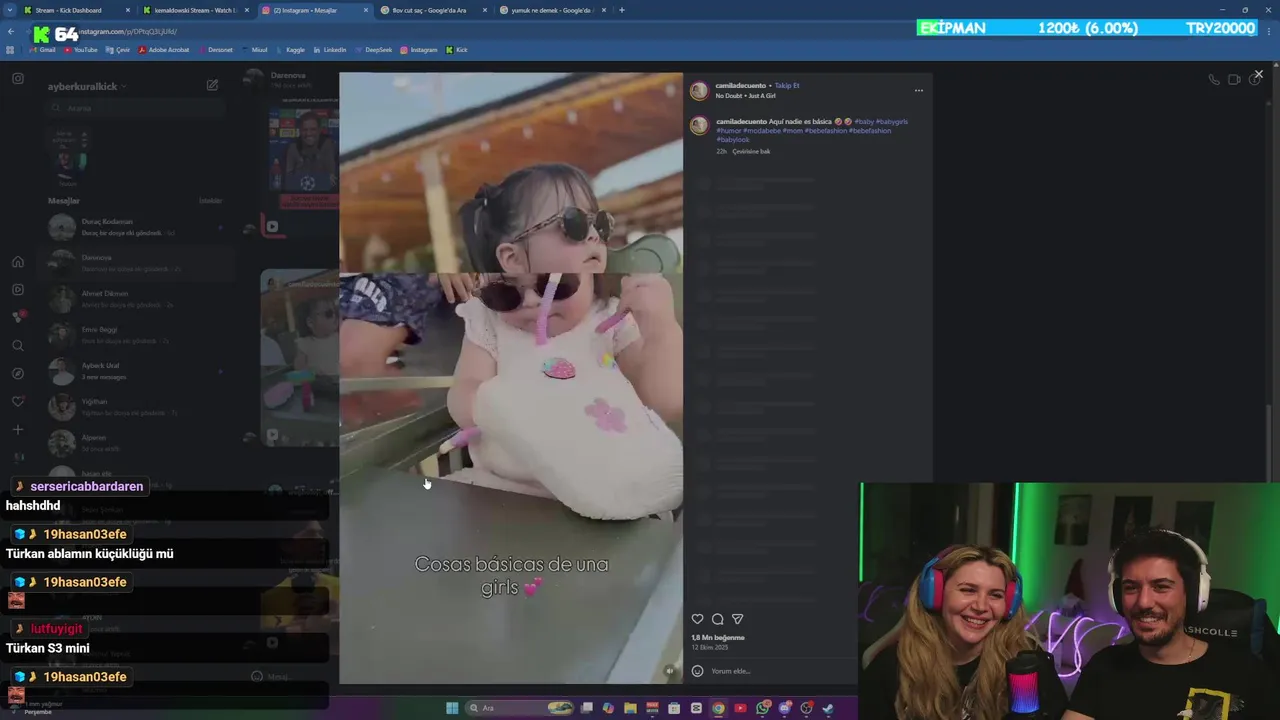Open the Ahmet Dikmen conversation
1280x720 pixels.
point(136,299)
